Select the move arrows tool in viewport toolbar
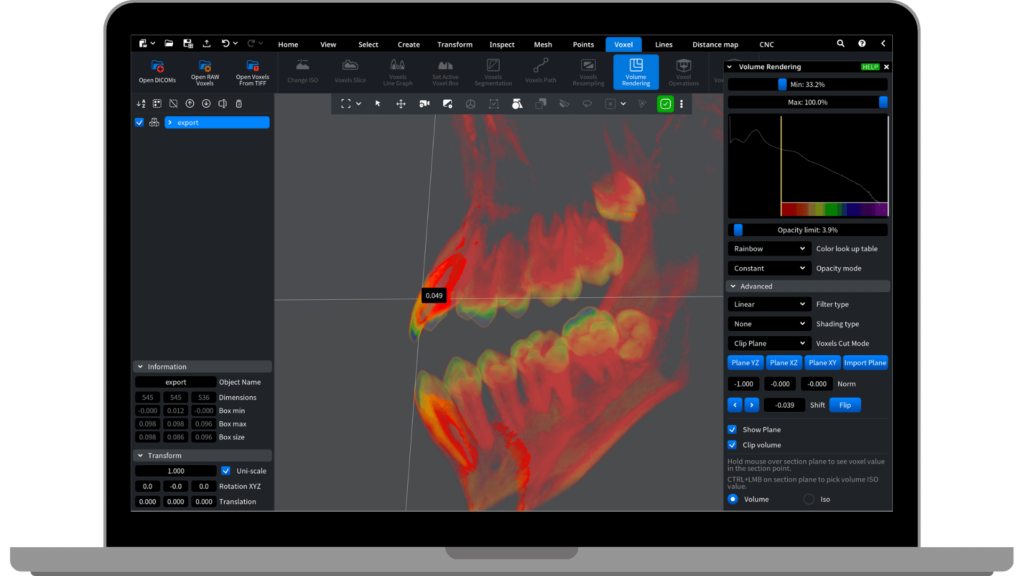Viewport: 1024px width, 576px height. coord(401,103)
